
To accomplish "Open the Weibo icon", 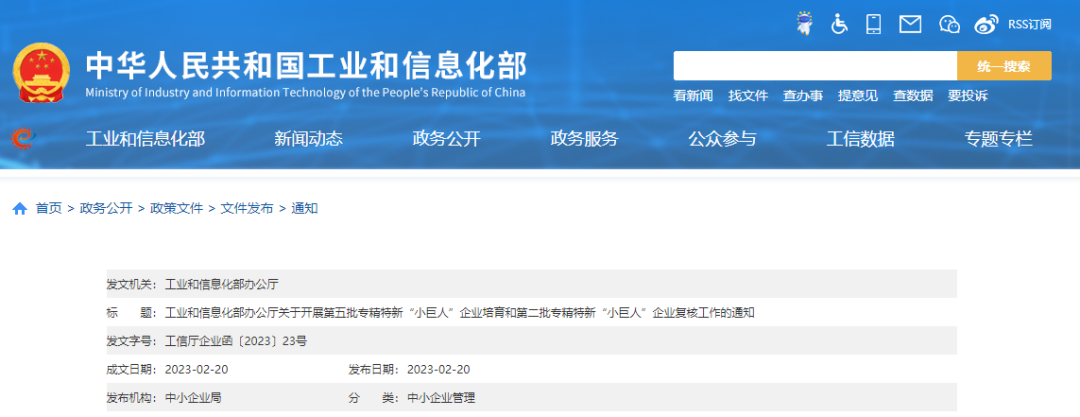I will [986, 25].
